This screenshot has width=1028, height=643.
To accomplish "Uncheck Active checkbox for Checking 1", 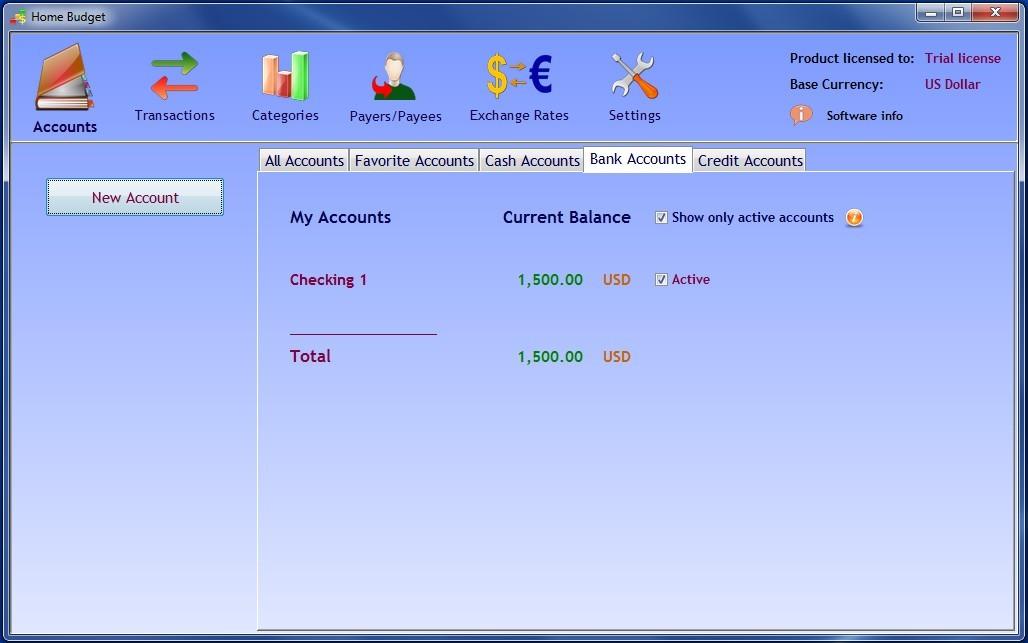I will (x=662, y=280).
